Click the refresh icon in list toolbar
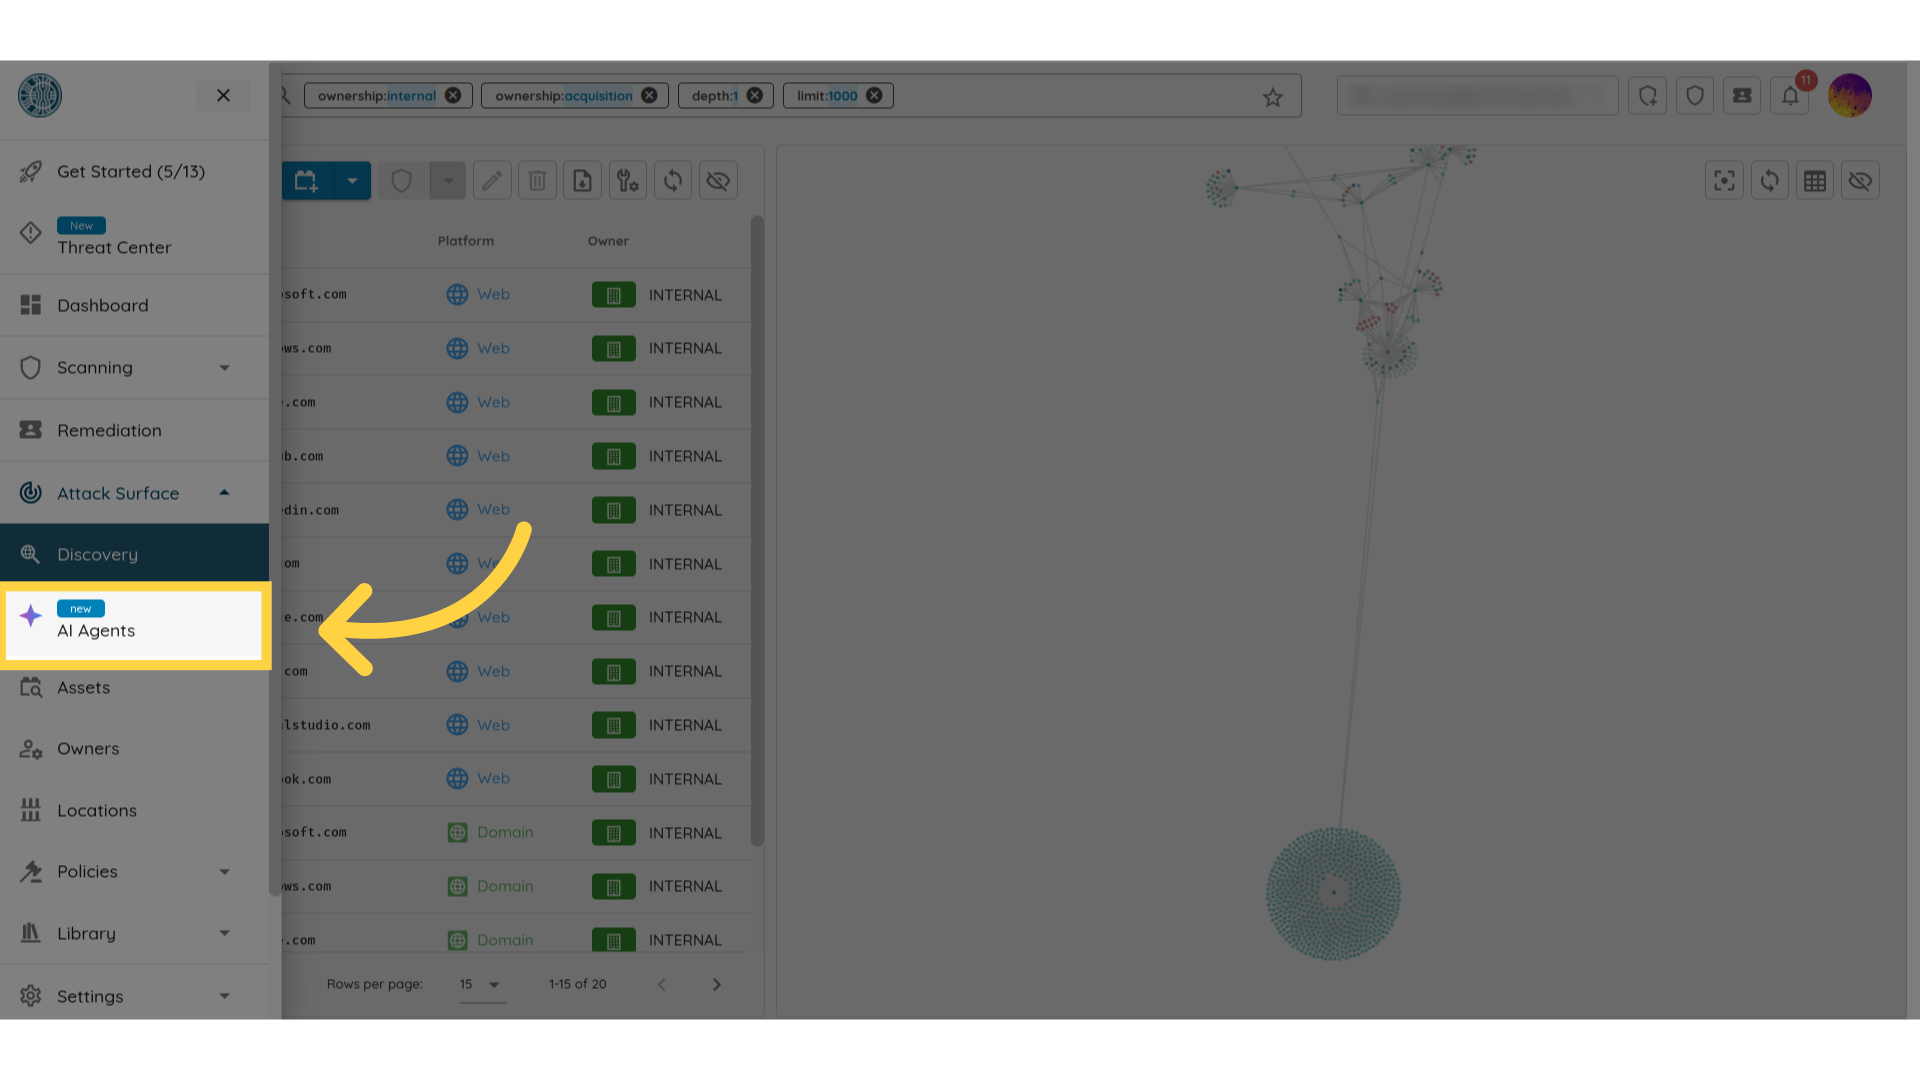 click(x=673, y=181)
